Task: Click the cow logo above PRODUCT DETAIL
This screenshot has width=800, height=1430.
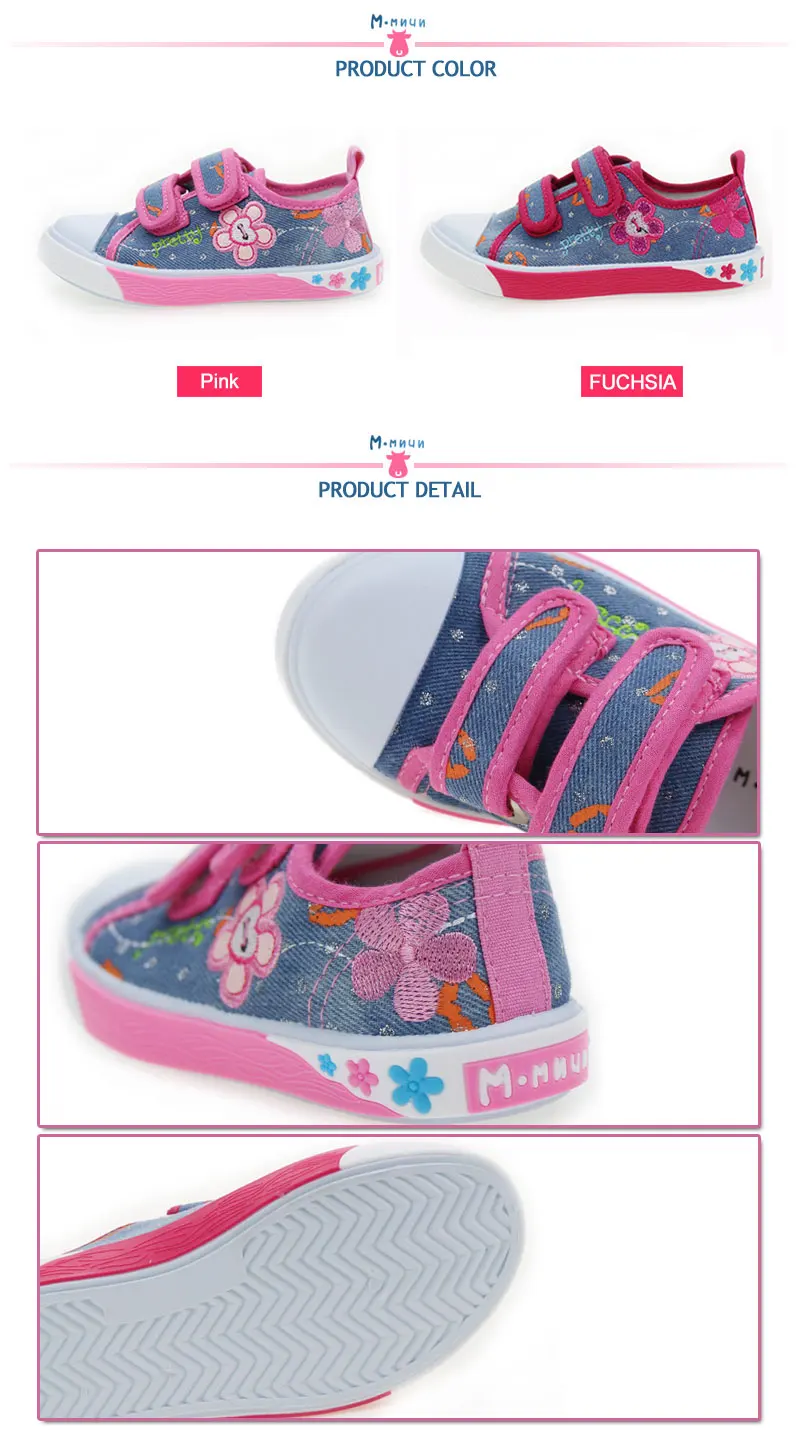Action: pyautogui.click(x=398, y=465)
